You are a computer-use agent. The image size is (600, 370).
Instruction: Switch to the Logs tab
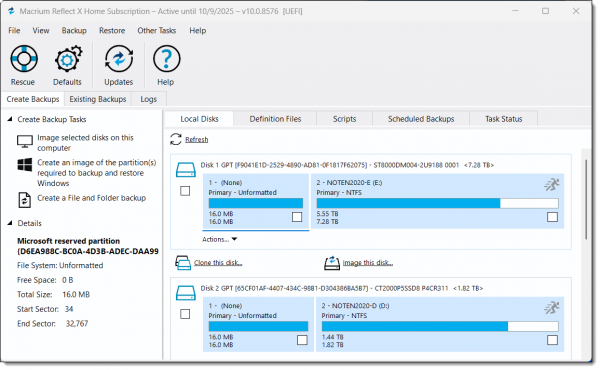pos(148,99)
